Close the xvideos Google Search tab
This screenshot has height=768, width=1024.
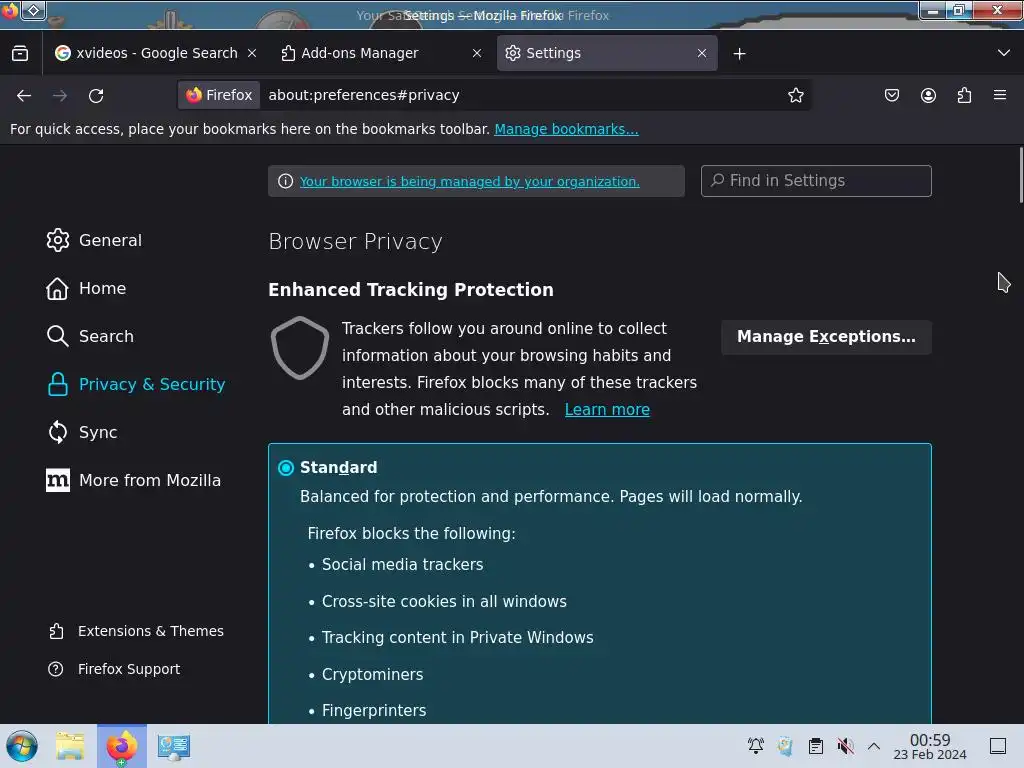pyautogui.click(x=252, y=53)
